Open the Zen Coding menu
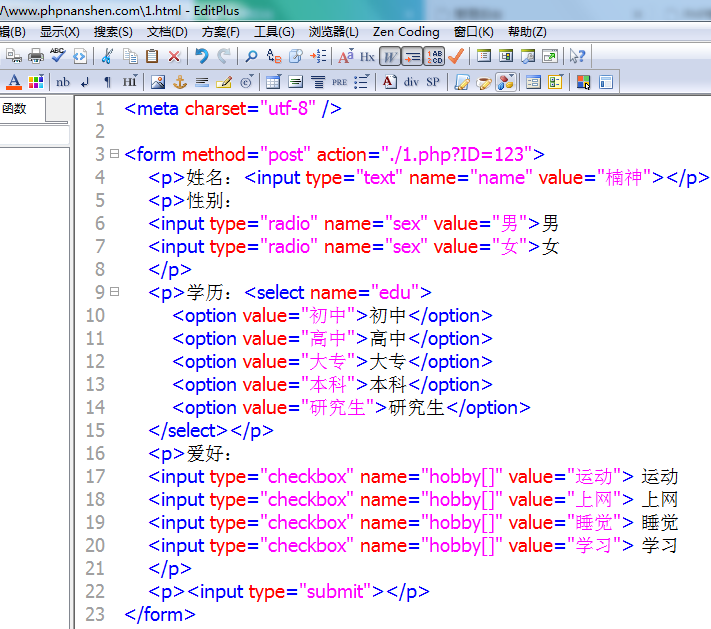711x629 pixels. point(406,32)
